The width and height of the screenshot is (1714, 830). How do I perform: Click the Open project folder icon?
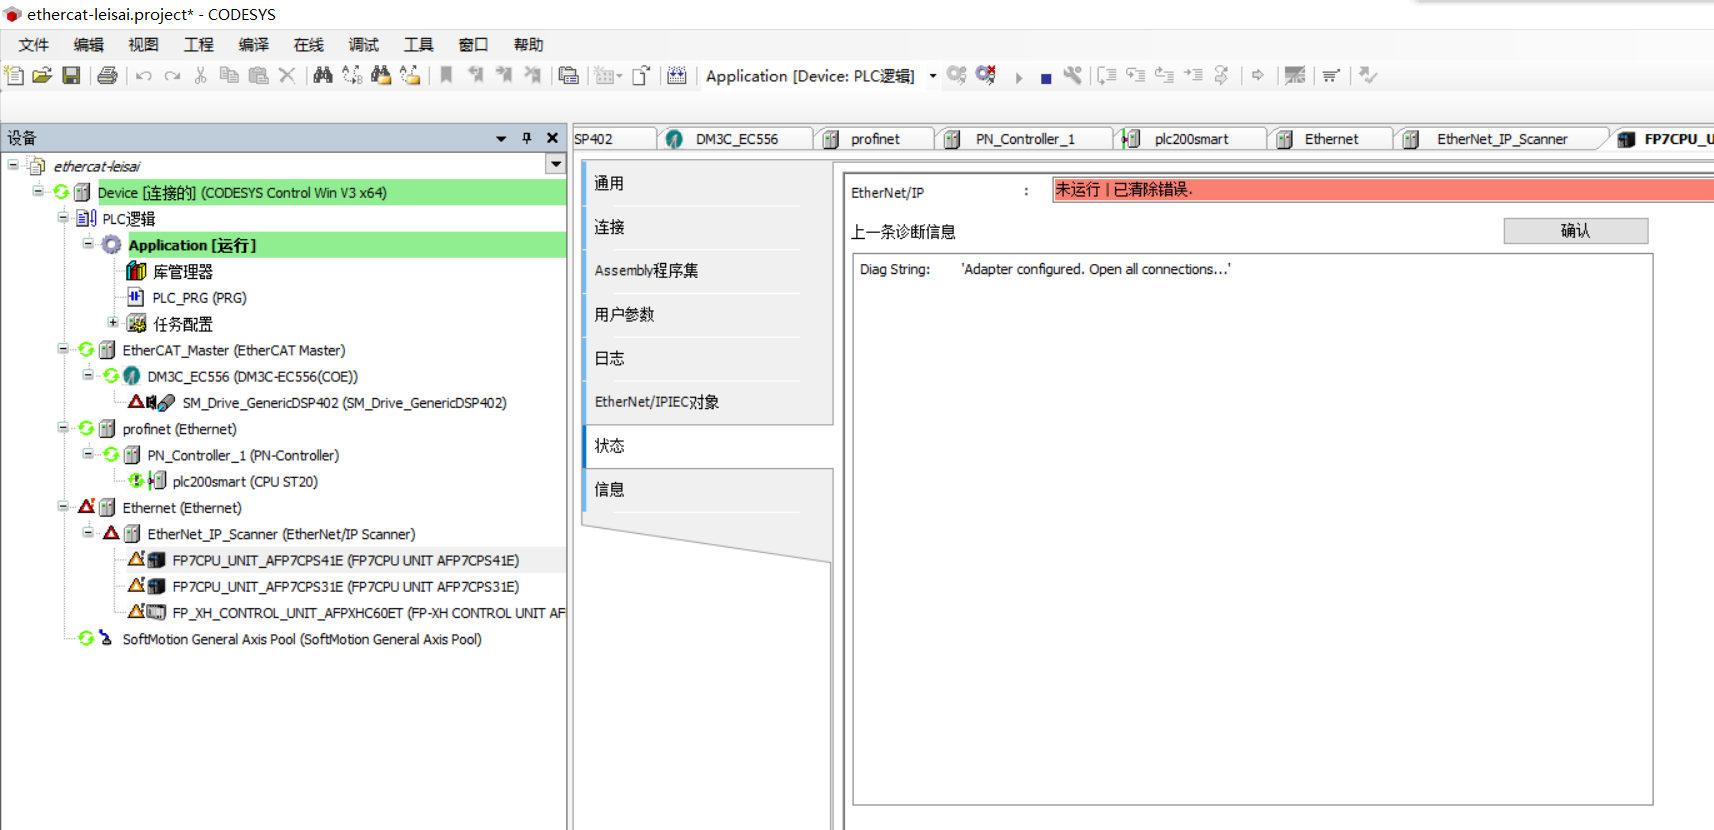42,76
